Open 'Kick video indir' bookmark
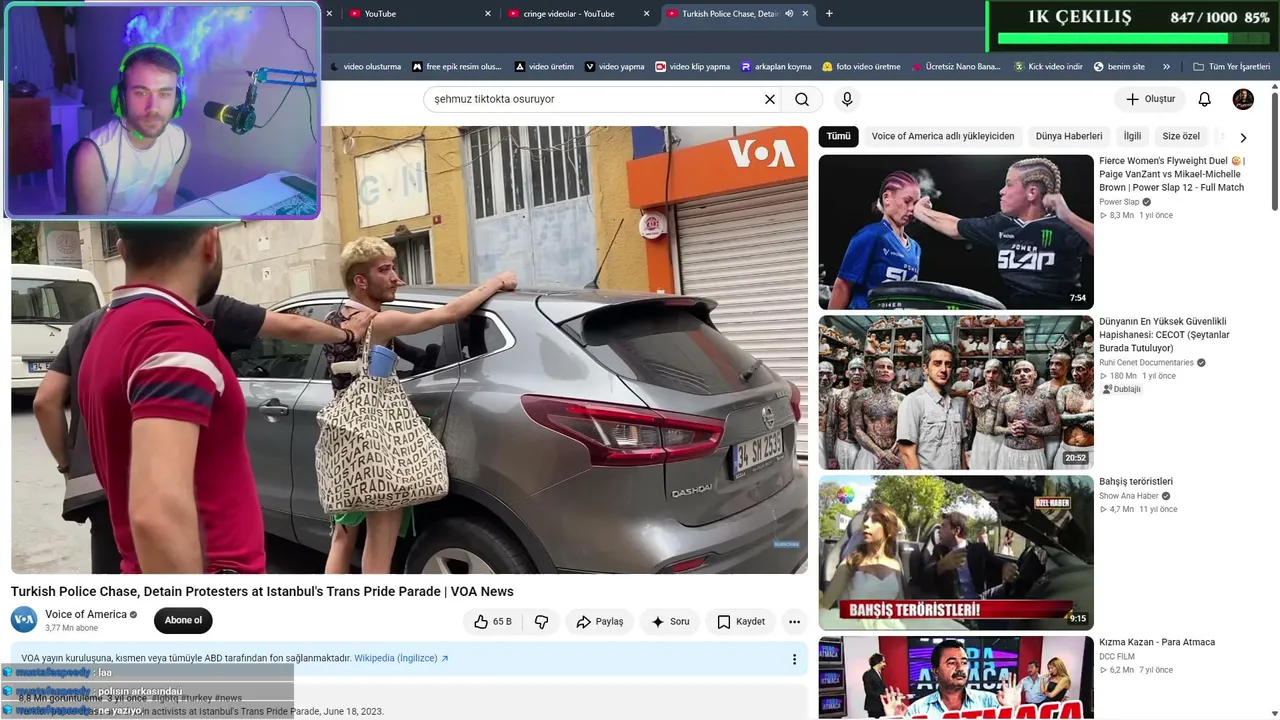1280x720 pixels. (x=1048, y=67)
